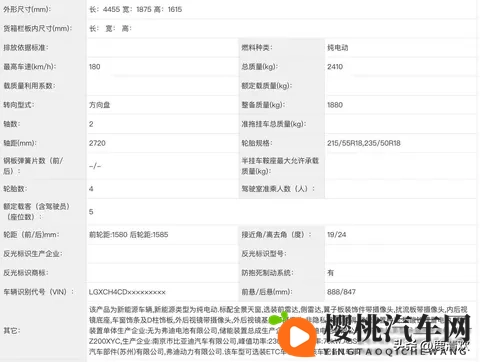This screenshot has height=362, width=480.
Task: Click the 转向型式 label
Action: (x=19, y=105)
